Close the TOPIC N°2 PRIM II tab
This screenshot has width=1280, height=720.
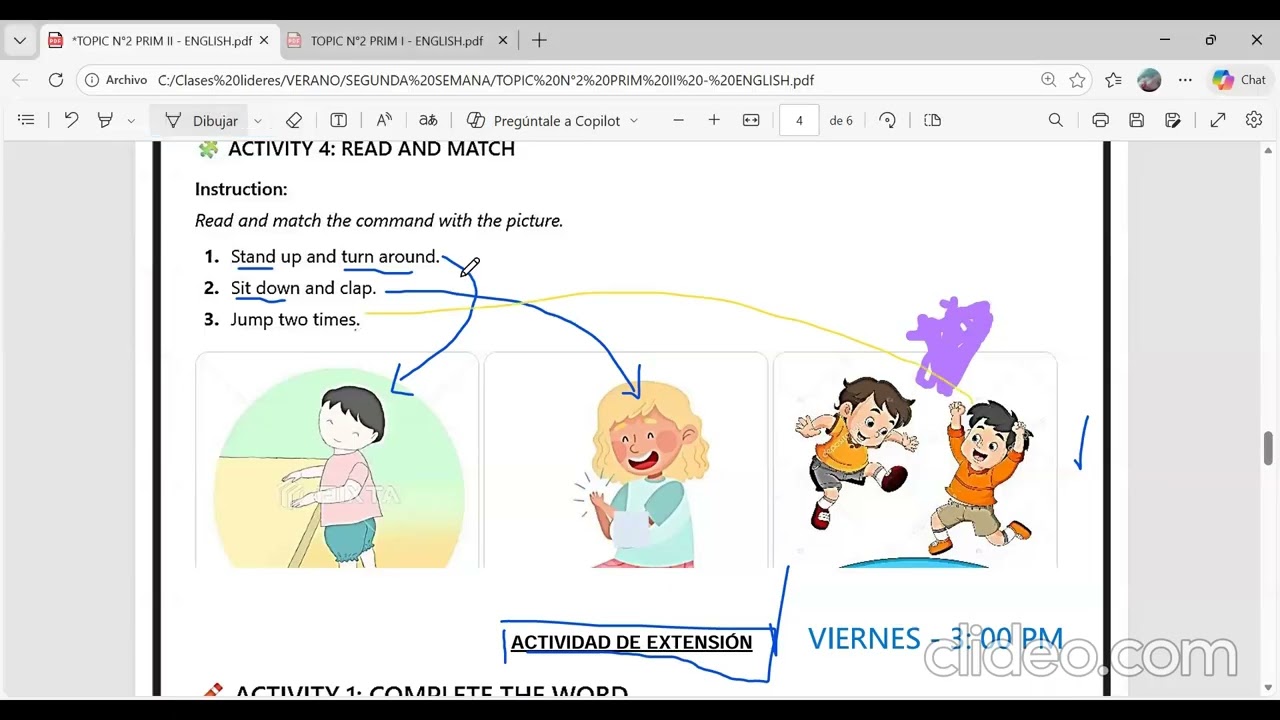coord(264,41)
